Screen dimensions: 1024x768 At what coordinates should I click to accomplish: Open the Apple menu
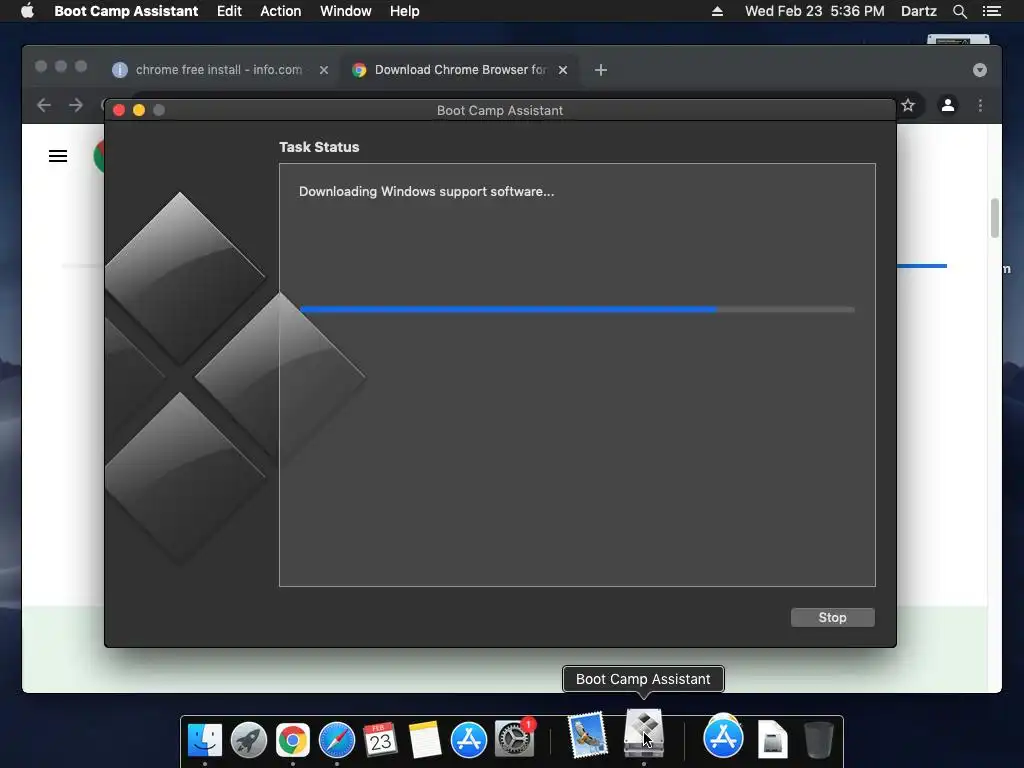(x=27, y=11)
